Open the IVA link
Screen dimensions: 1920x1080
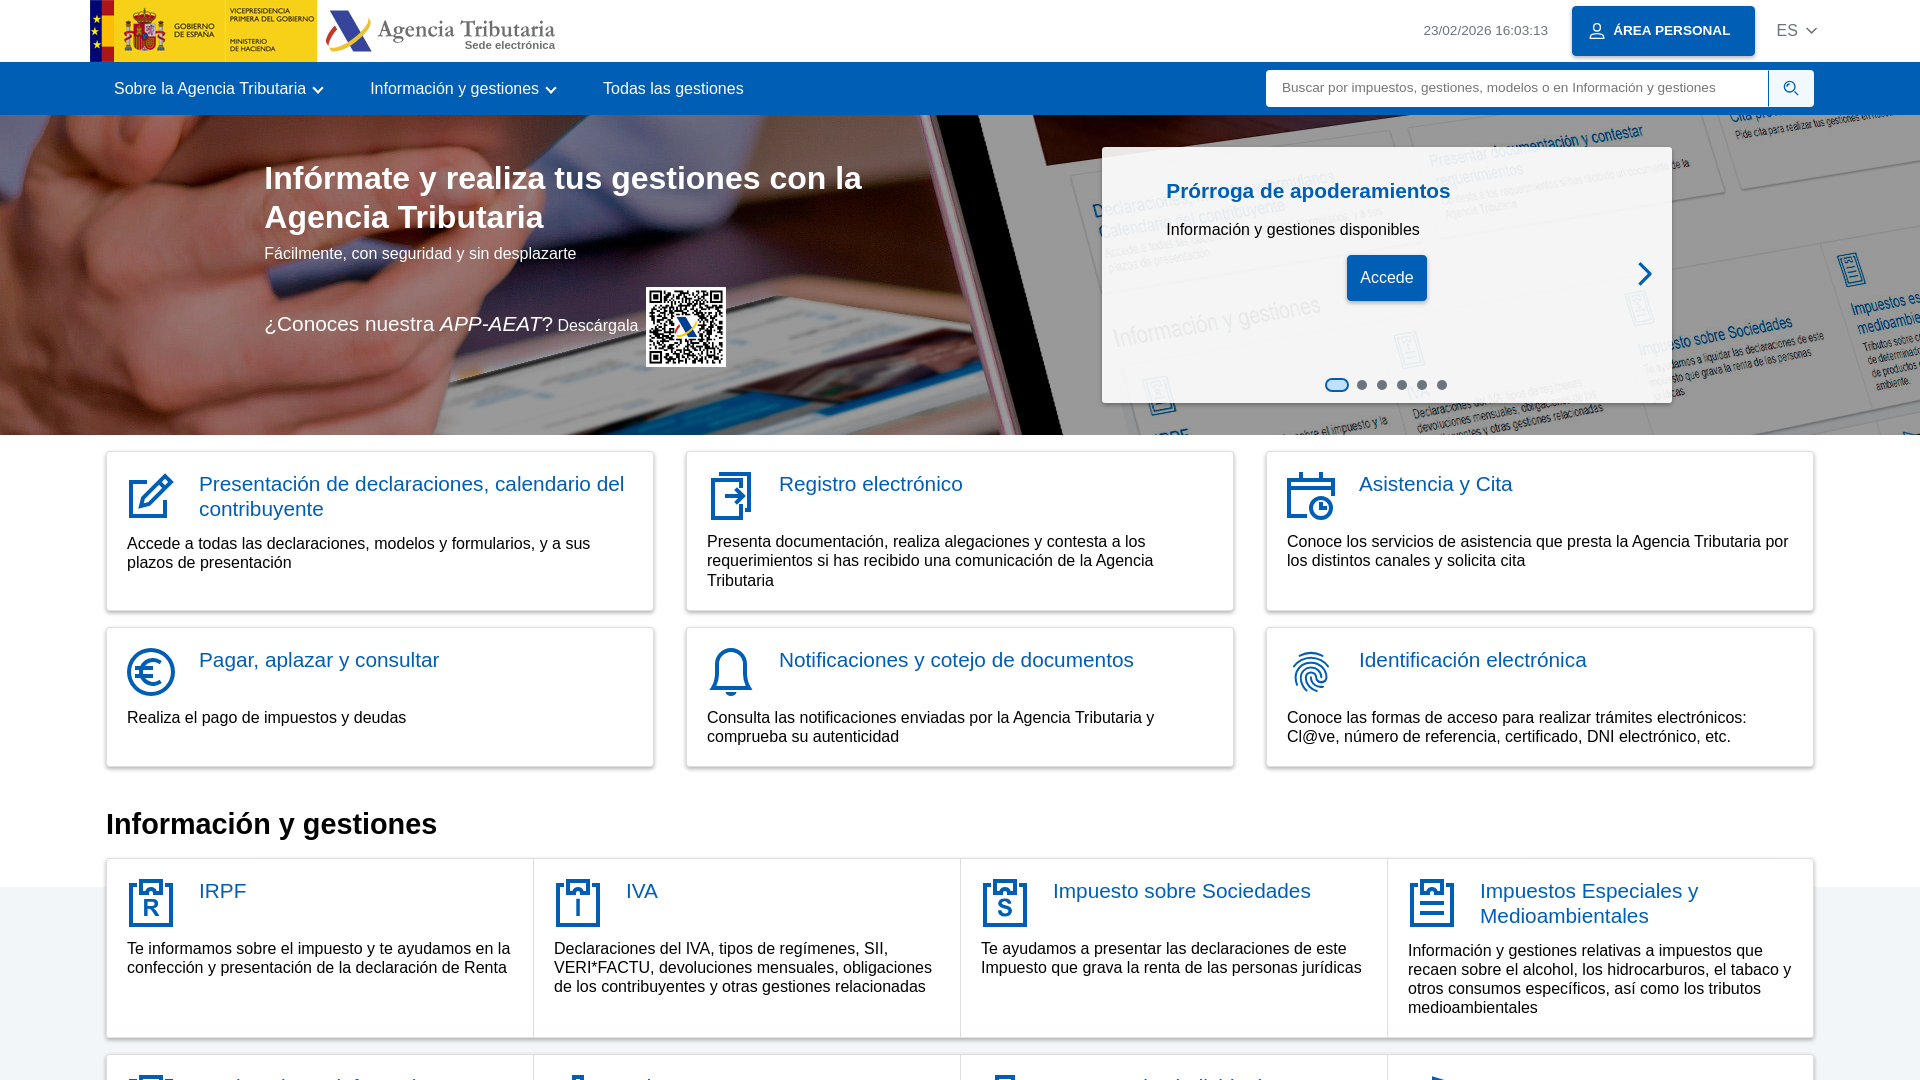pos(642,891)
